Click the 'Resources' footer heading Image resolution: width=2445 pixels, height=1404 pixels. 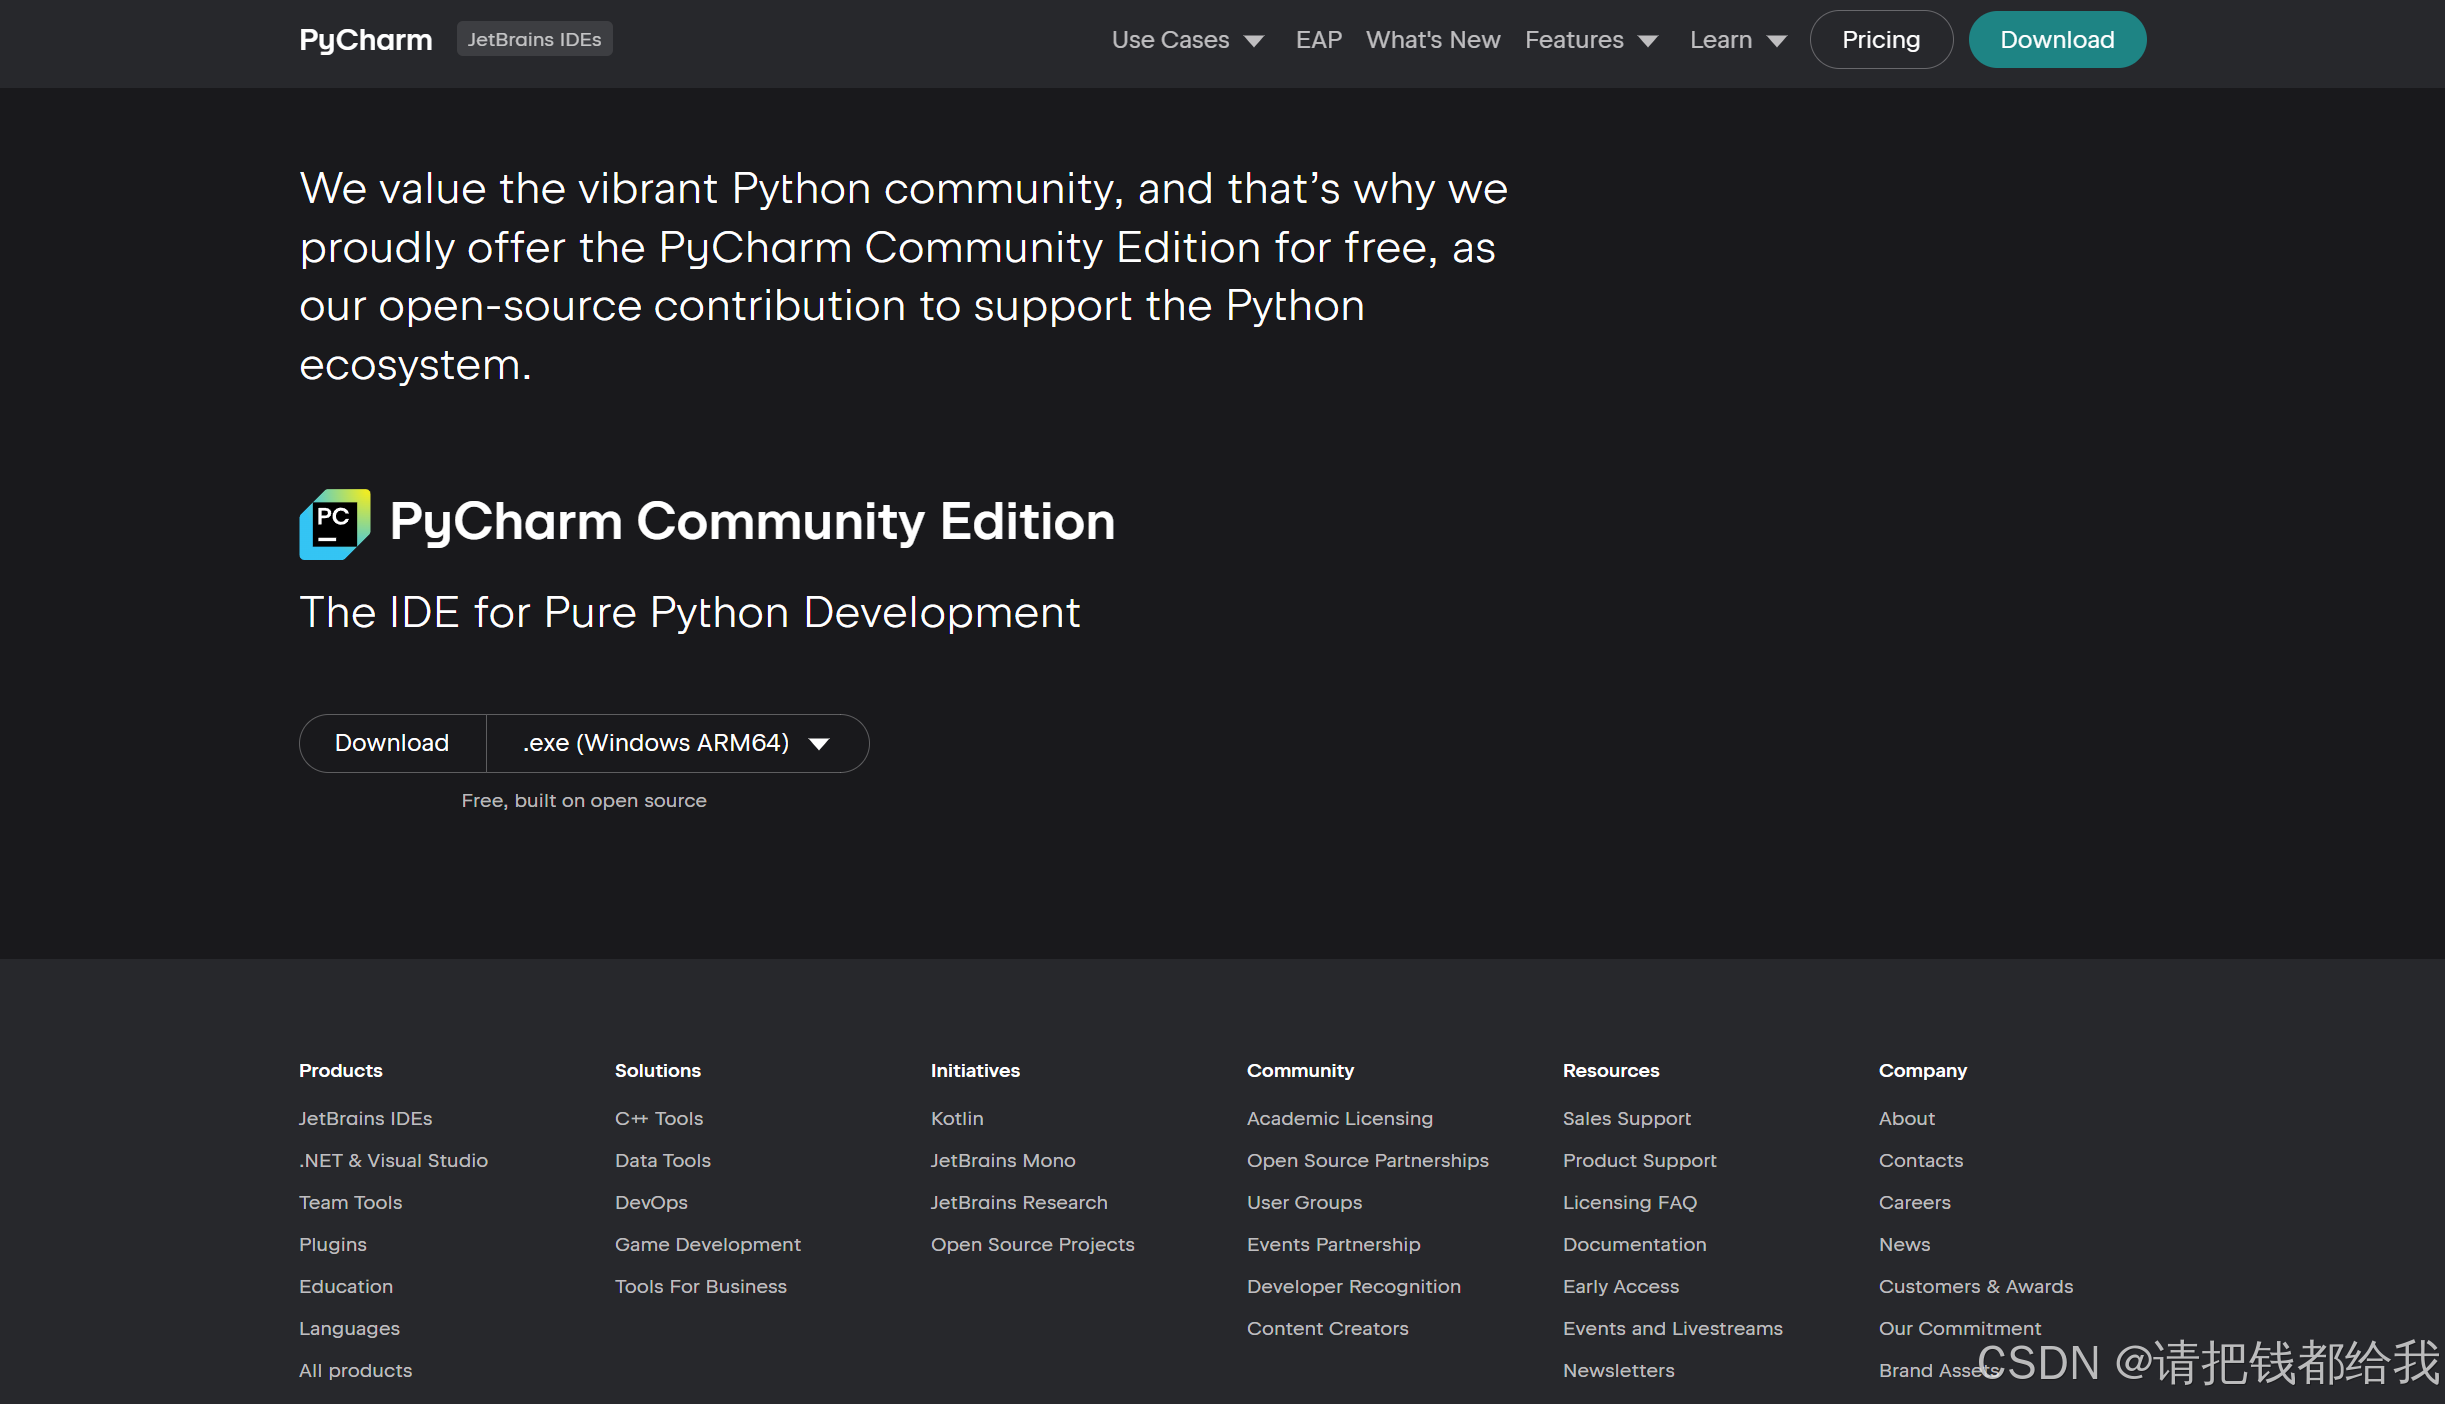pos(1610,1070)
